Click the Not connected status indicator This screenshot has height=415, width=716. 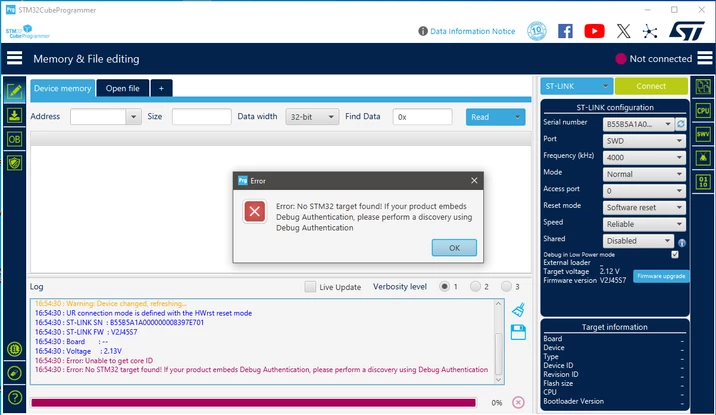pos(654,58)
